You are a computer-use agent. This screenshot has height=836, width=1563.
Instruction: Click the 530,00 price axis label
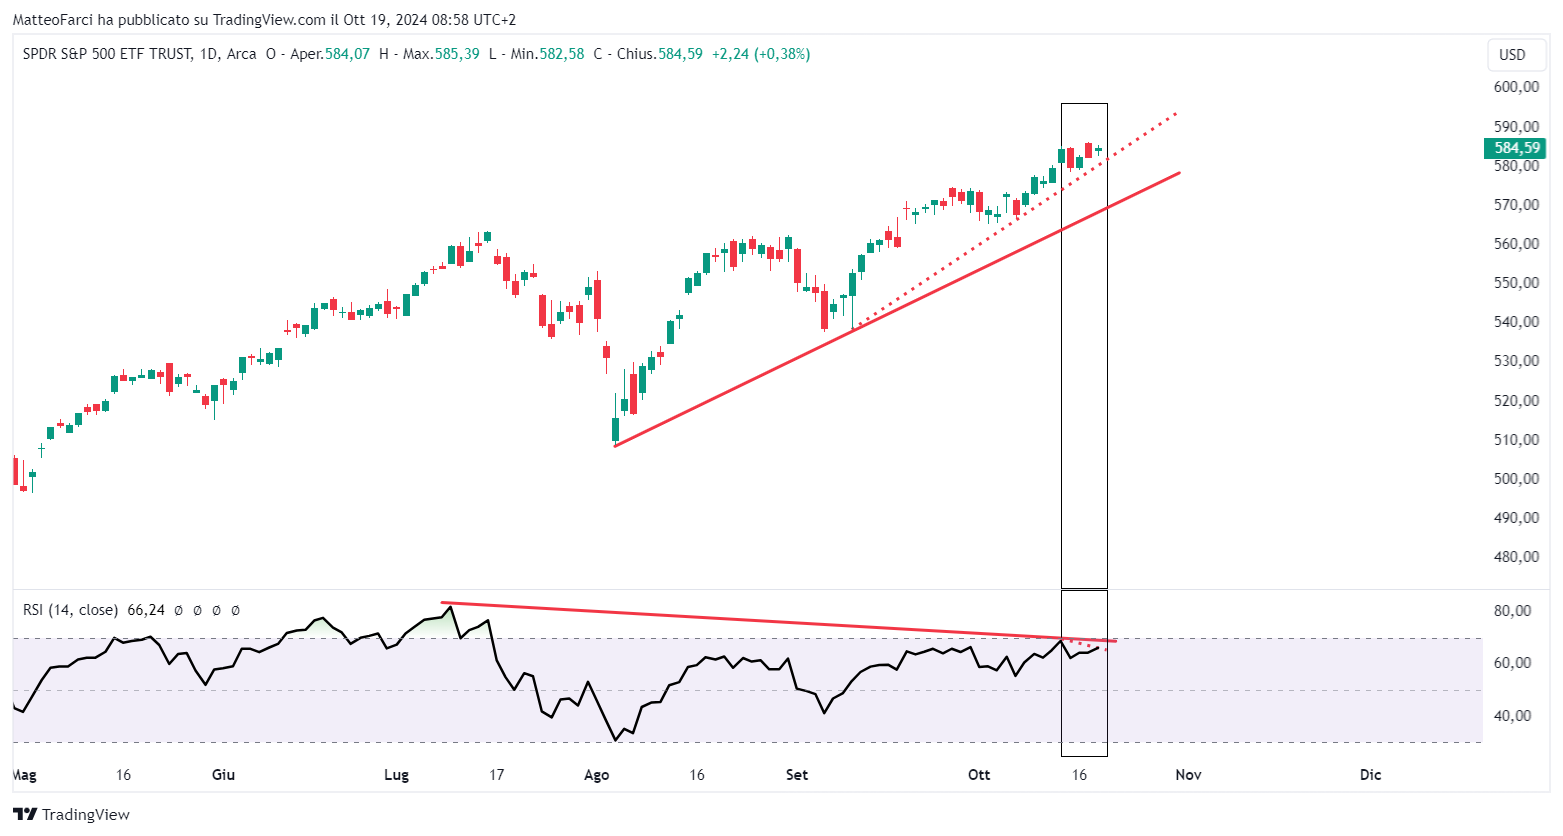click(1516, 361)
